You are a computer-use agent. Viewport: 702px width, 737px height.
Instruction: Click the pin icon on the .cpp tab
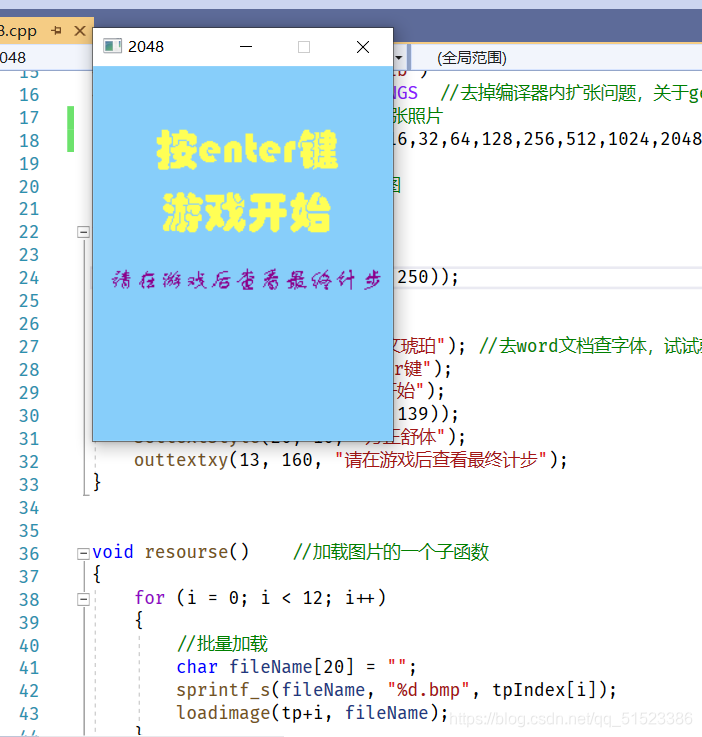coord(57,31)
